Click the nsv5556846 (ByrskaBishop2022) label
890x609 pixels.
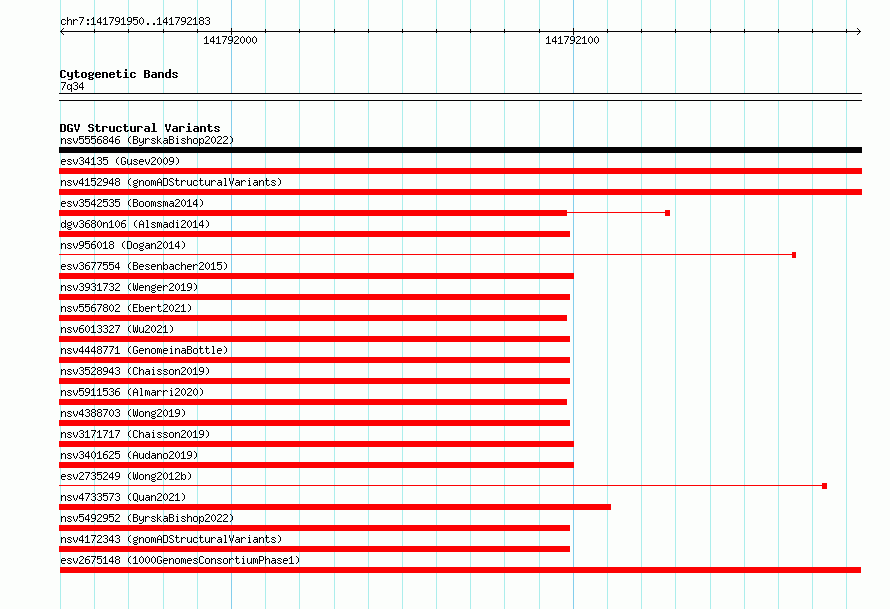point(147,140)
